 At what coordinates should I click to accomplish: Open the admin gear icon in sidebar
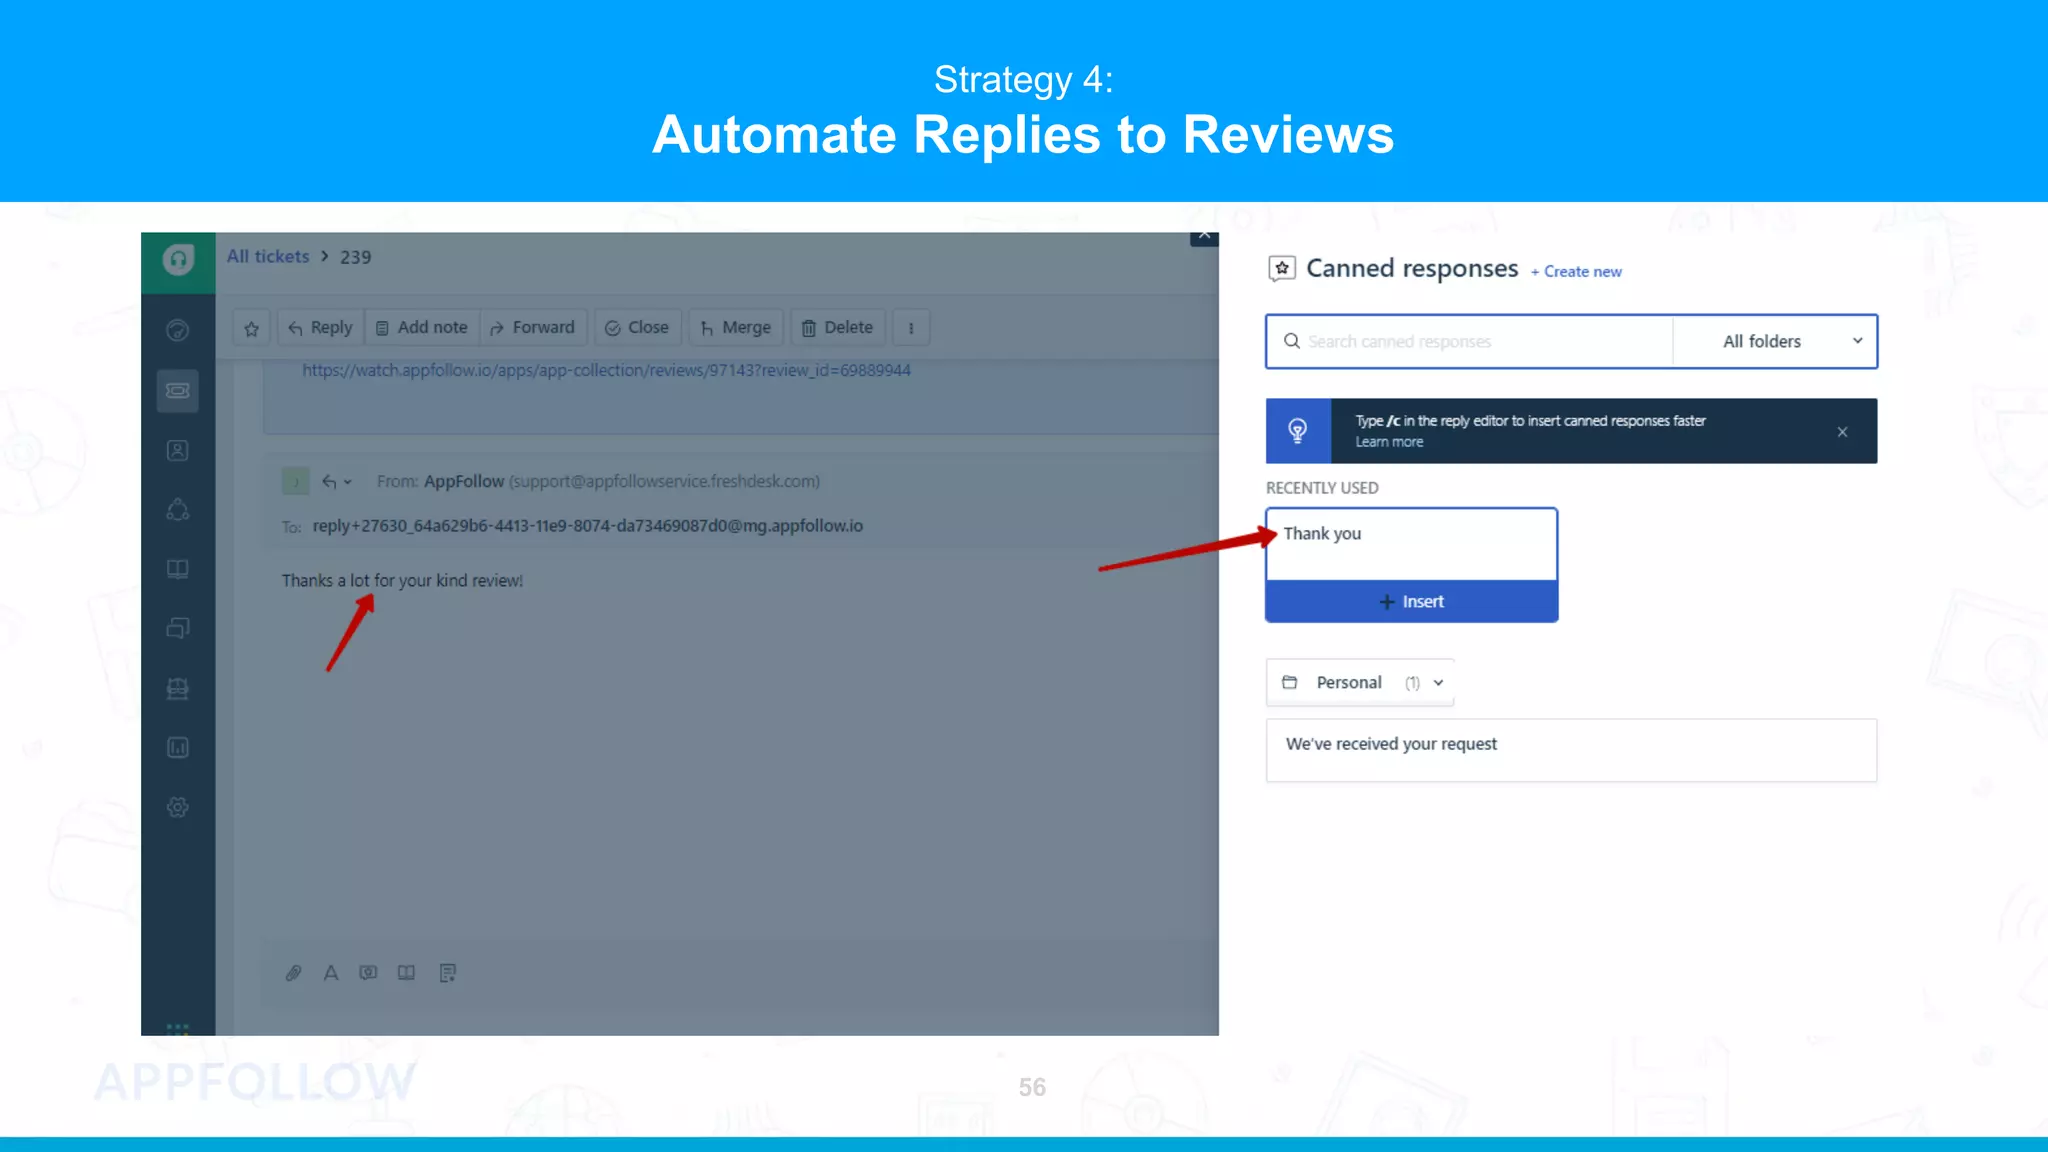178,807
